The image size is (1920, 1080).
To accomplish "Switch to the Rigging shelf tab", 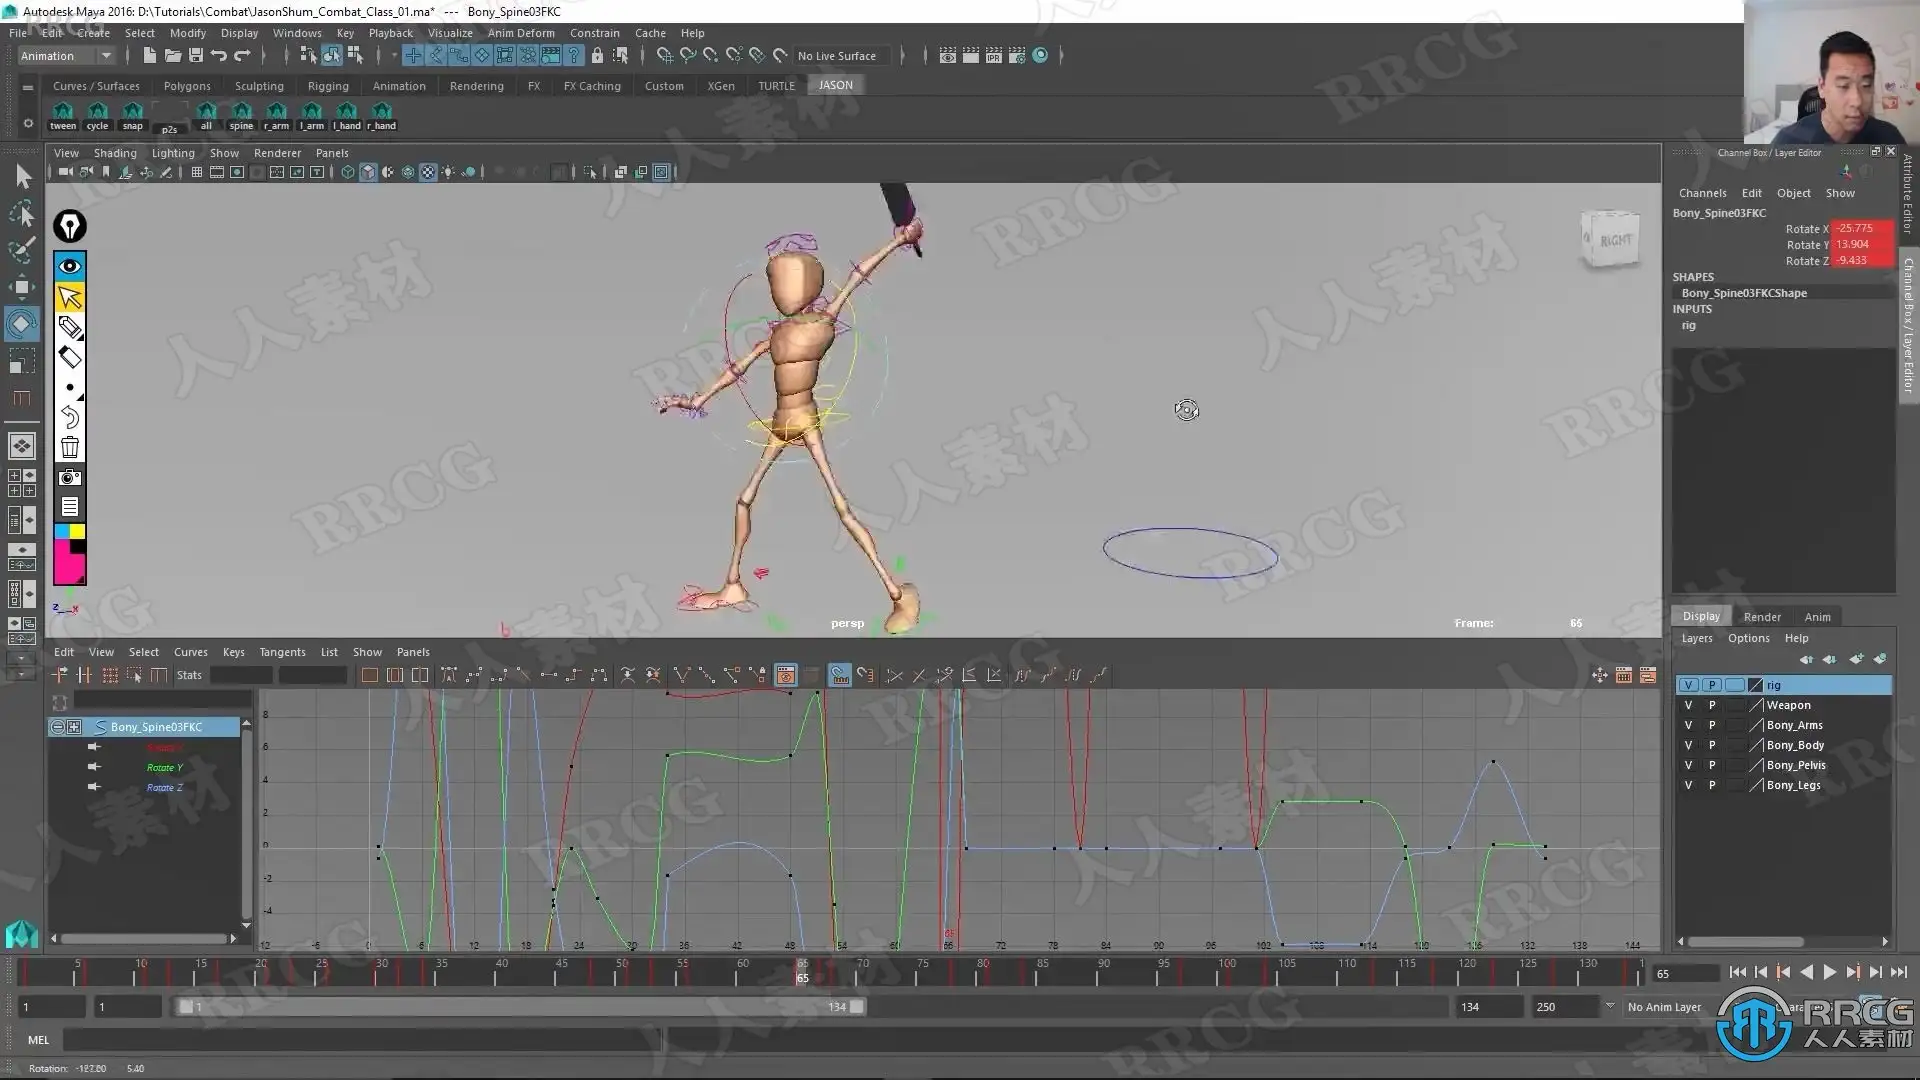I will click(328, 86).
